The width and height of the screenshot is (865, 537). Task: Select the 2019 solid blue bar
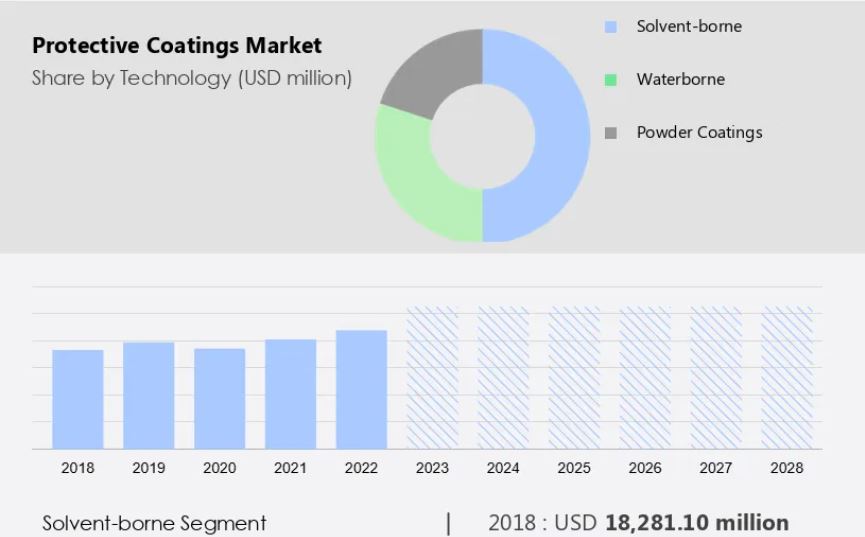149,395
